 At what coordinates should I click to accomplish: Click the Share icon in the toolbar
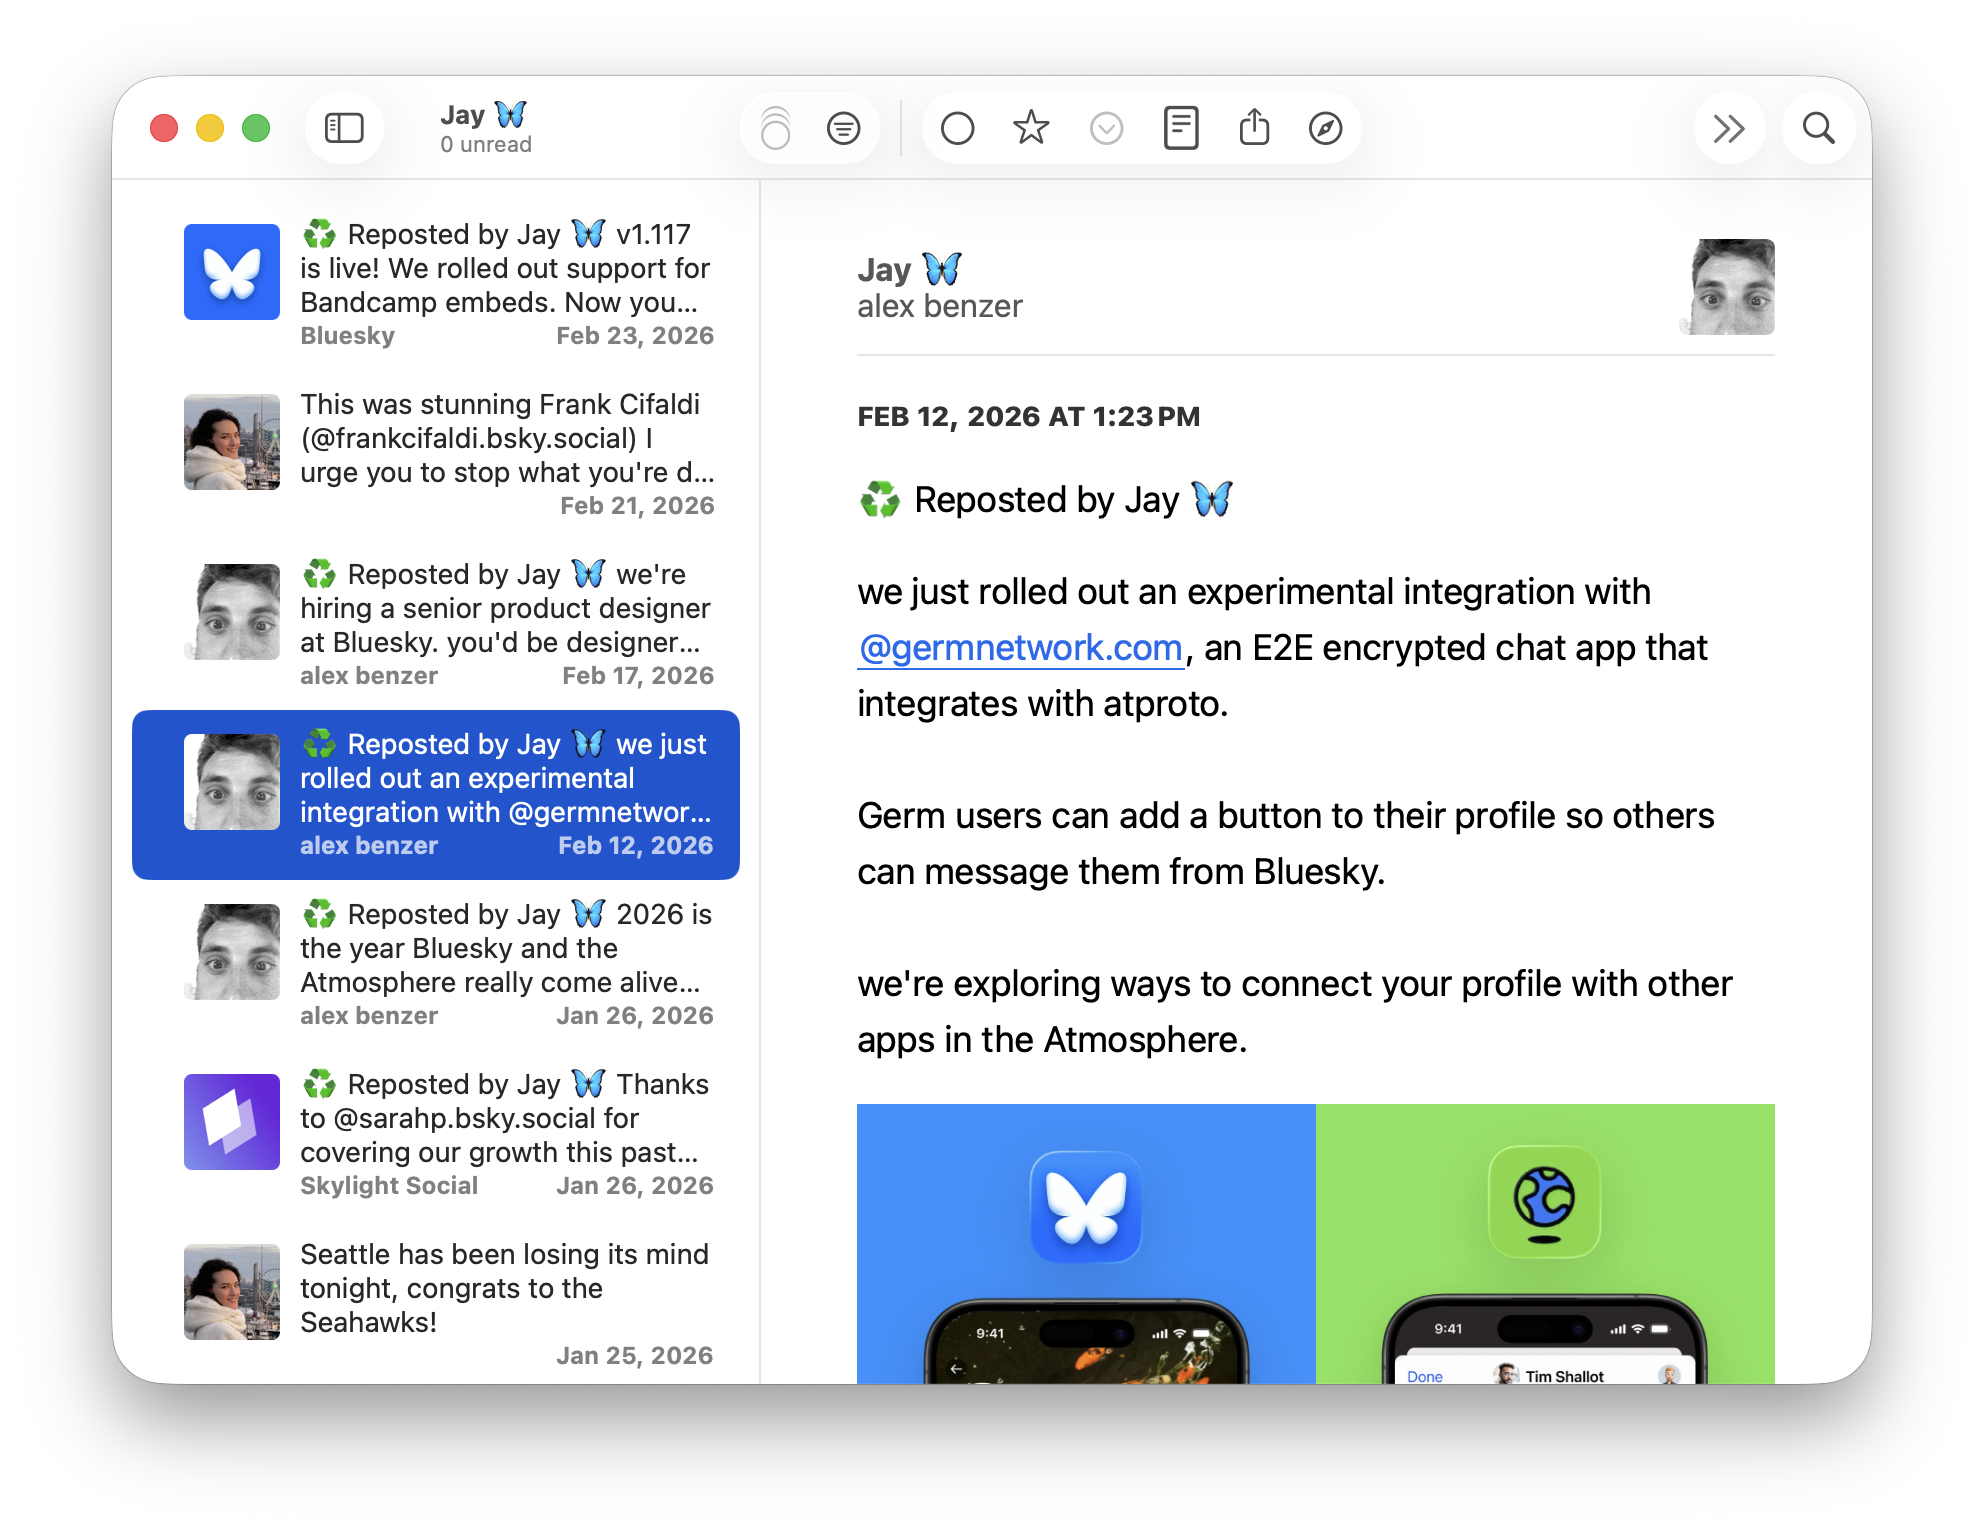[x=1254, y=128]
